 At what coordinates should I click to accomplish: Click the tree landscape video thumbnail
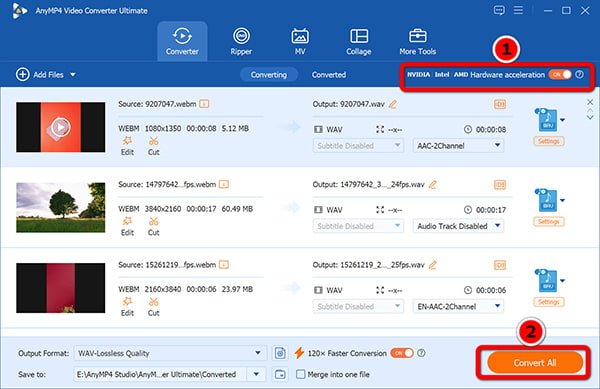(60, 207)
